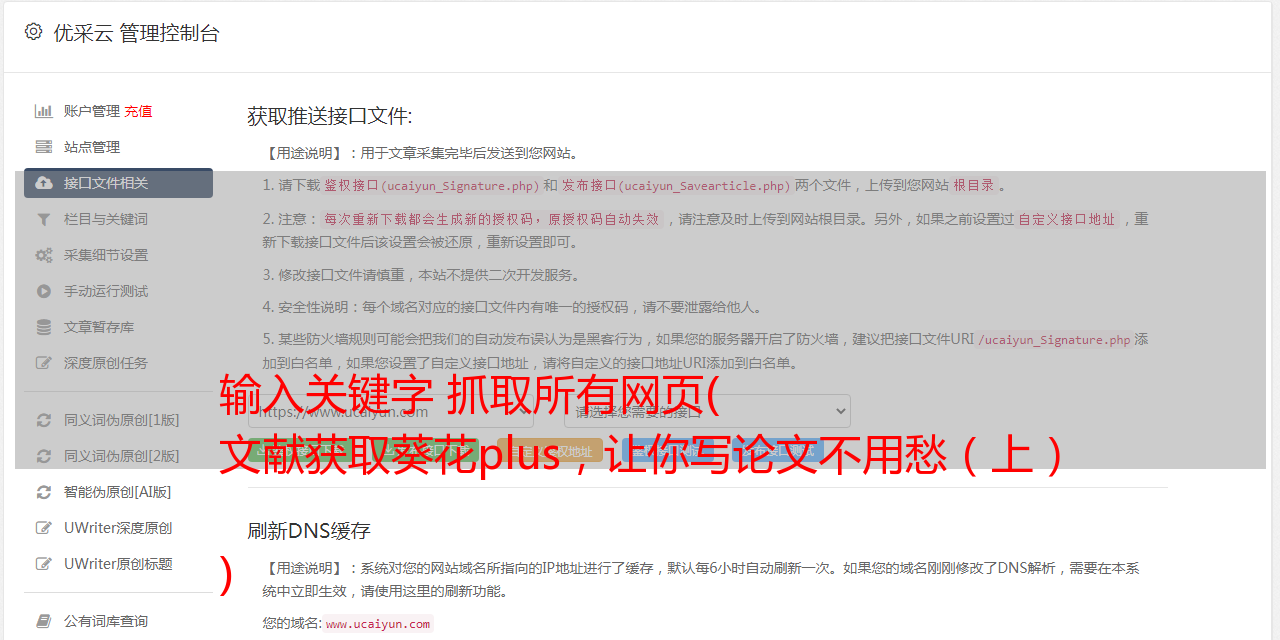The height and width of the screenshot is (640, 1280).
Task: Click the red 充值 link
Action: tap(138, 111)
